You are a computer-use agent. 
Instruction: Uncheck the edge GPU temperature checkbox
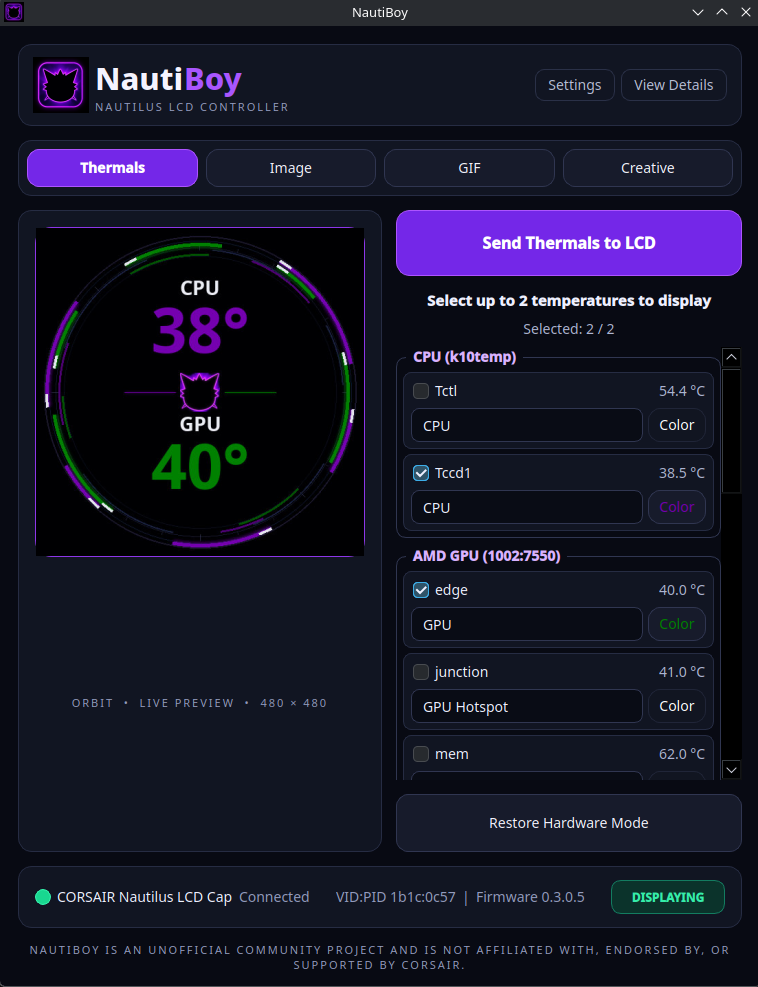pos(421,590)
